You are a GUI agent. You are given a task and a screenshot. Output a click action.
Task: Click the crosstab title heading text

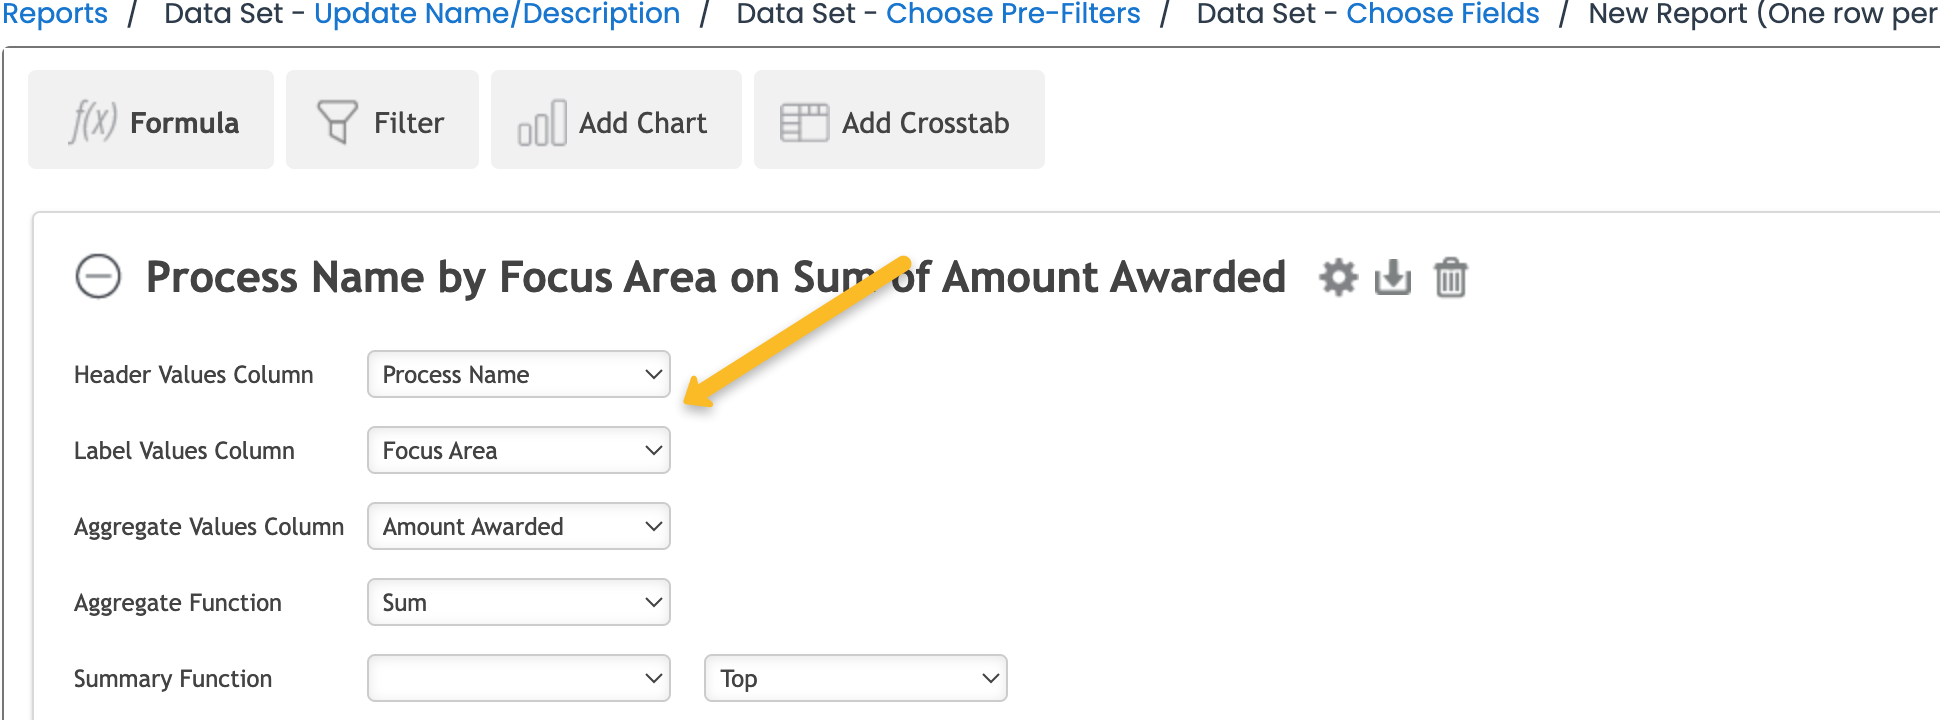pyautogui.click(x=716, y=277)
